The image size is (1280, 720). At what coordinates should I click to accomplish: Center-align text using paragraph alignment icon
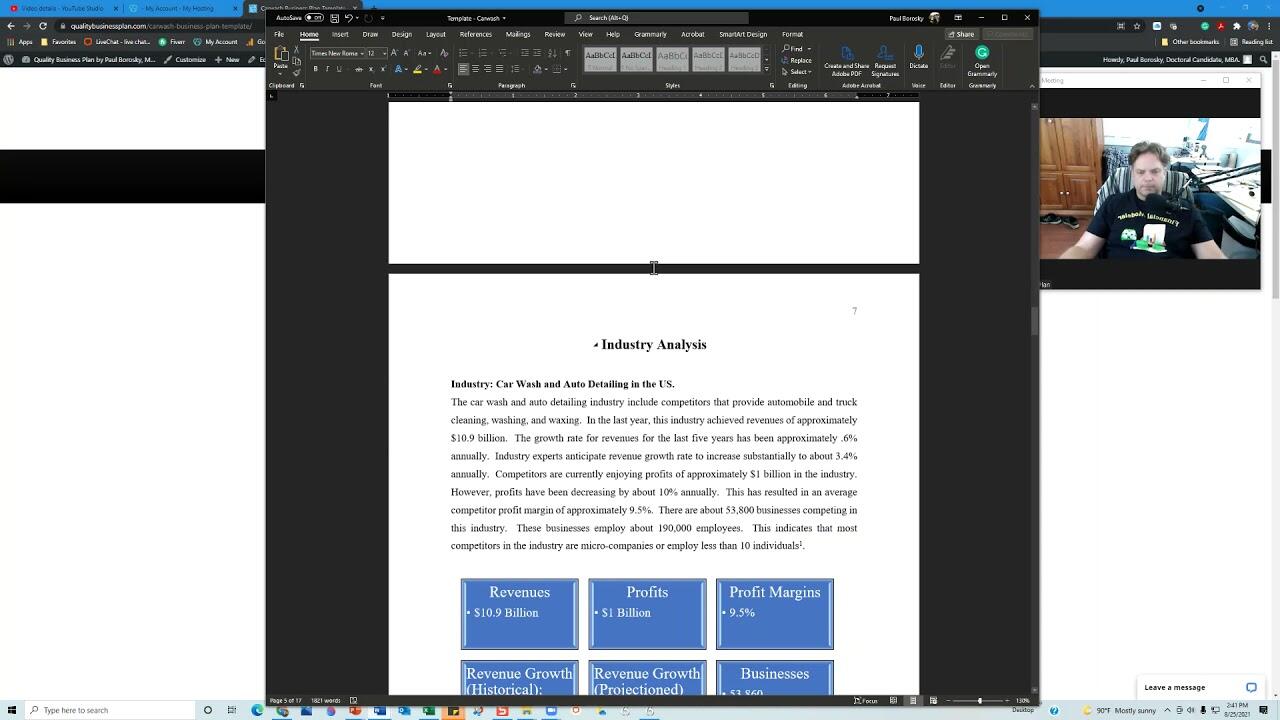click(x=475, y=69)
